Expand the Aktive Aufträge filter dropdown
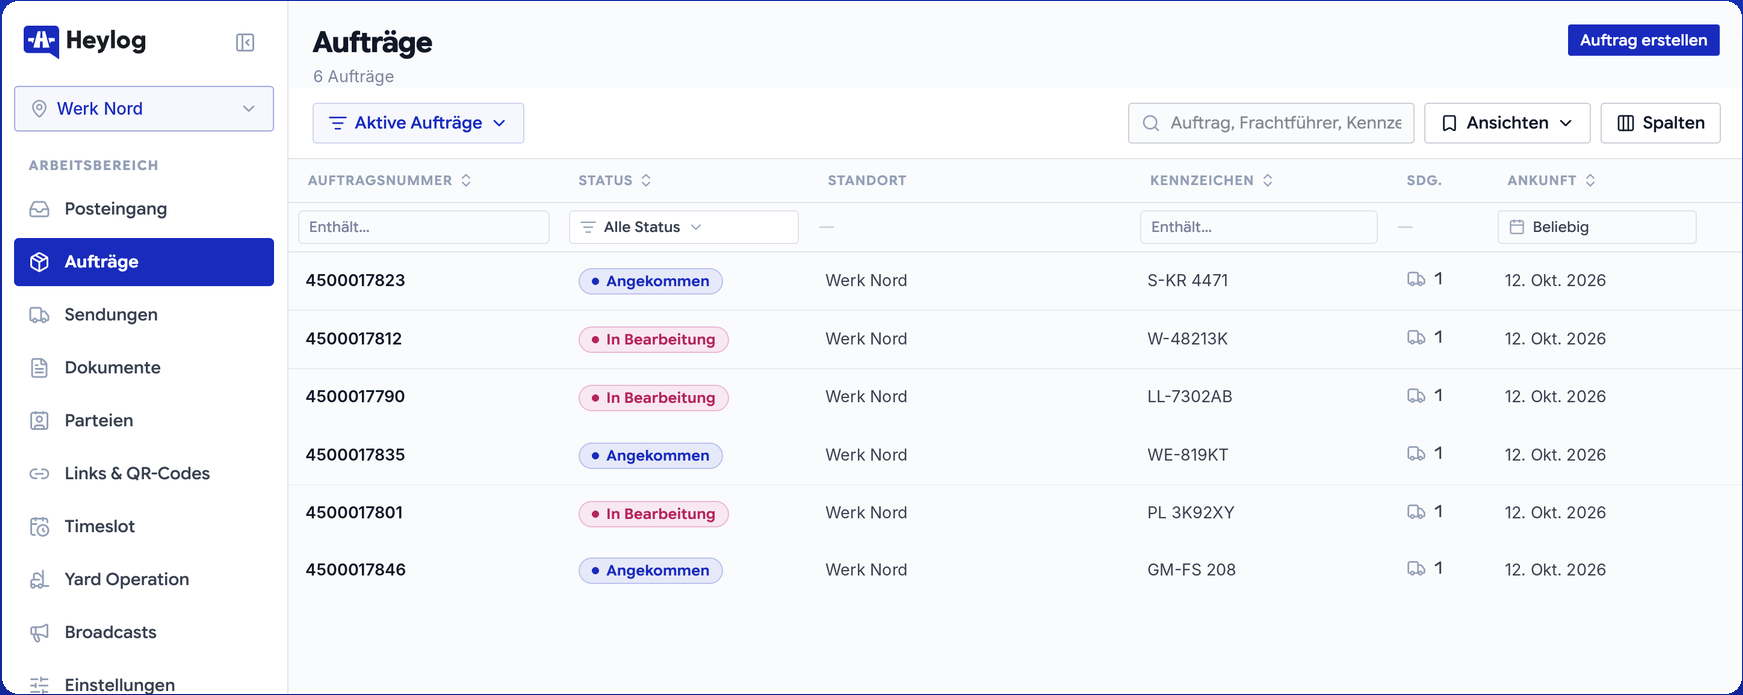 pos(418,123)
